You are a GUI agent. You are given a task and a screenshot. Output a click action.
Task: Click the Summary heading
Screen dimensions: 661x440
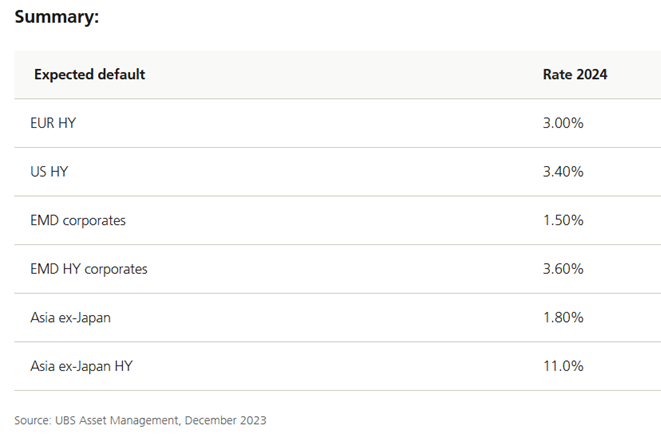[x=56, y=17]
